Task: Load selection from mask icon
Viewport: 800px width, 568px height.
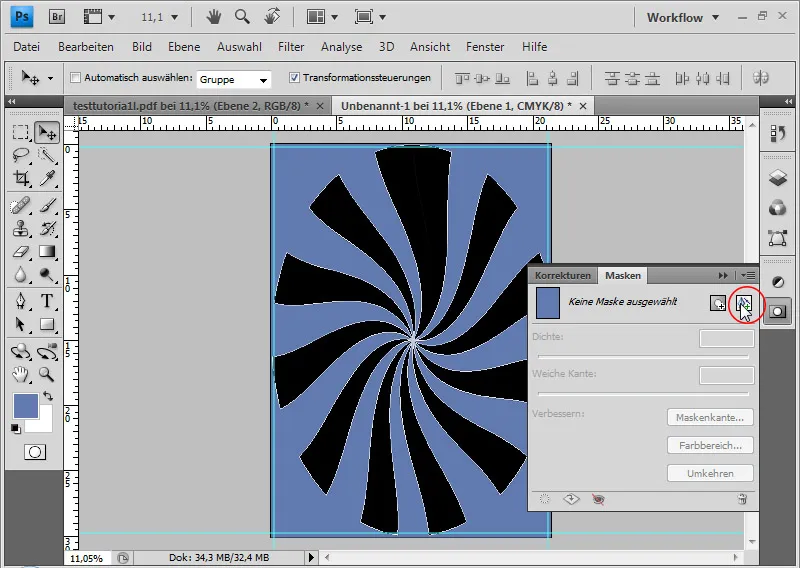Action: coord(544,499)
